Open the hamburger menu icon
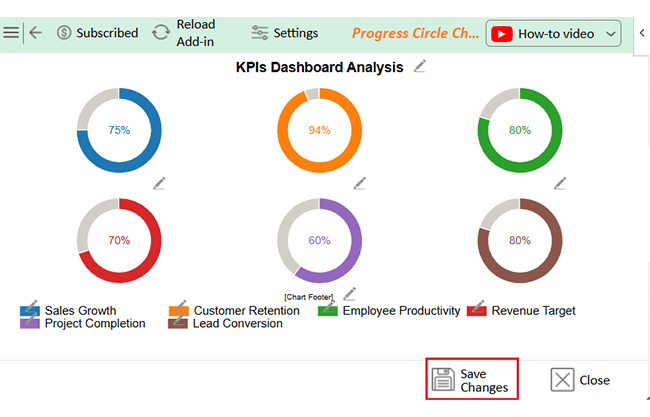 click(x=11, y=33)
